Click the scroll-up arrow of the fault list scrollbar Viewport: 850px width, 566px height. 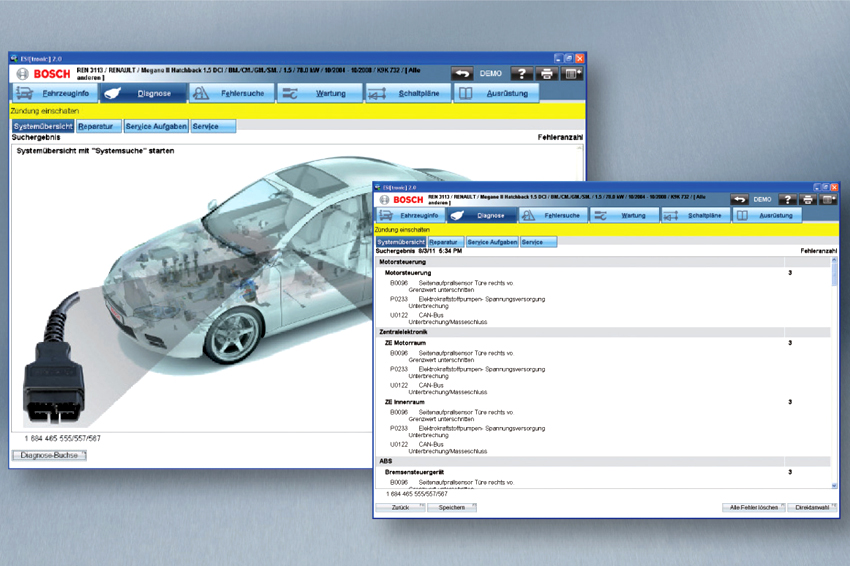click(x=834, y=261)
